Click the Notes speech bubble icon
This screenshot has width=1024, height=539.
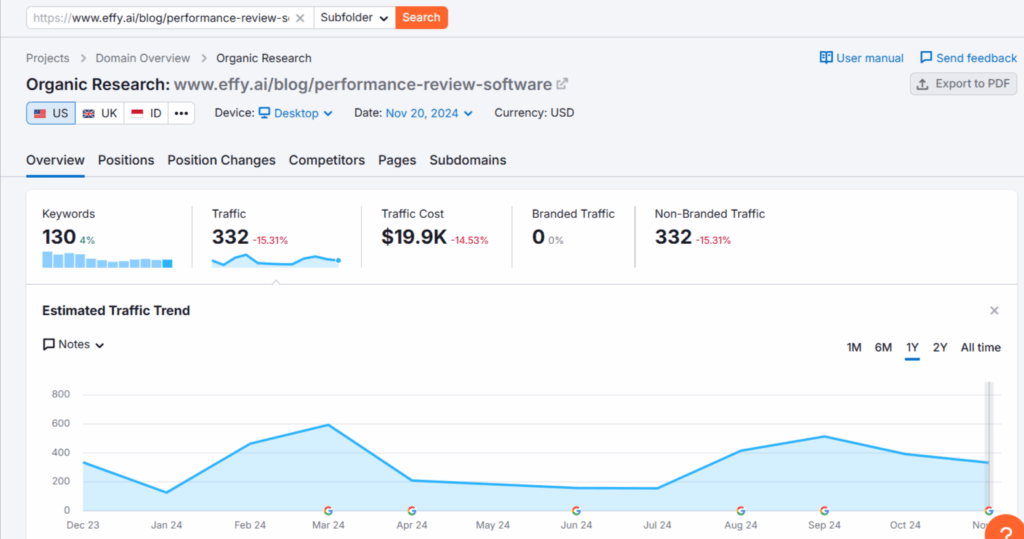[48, 344]
